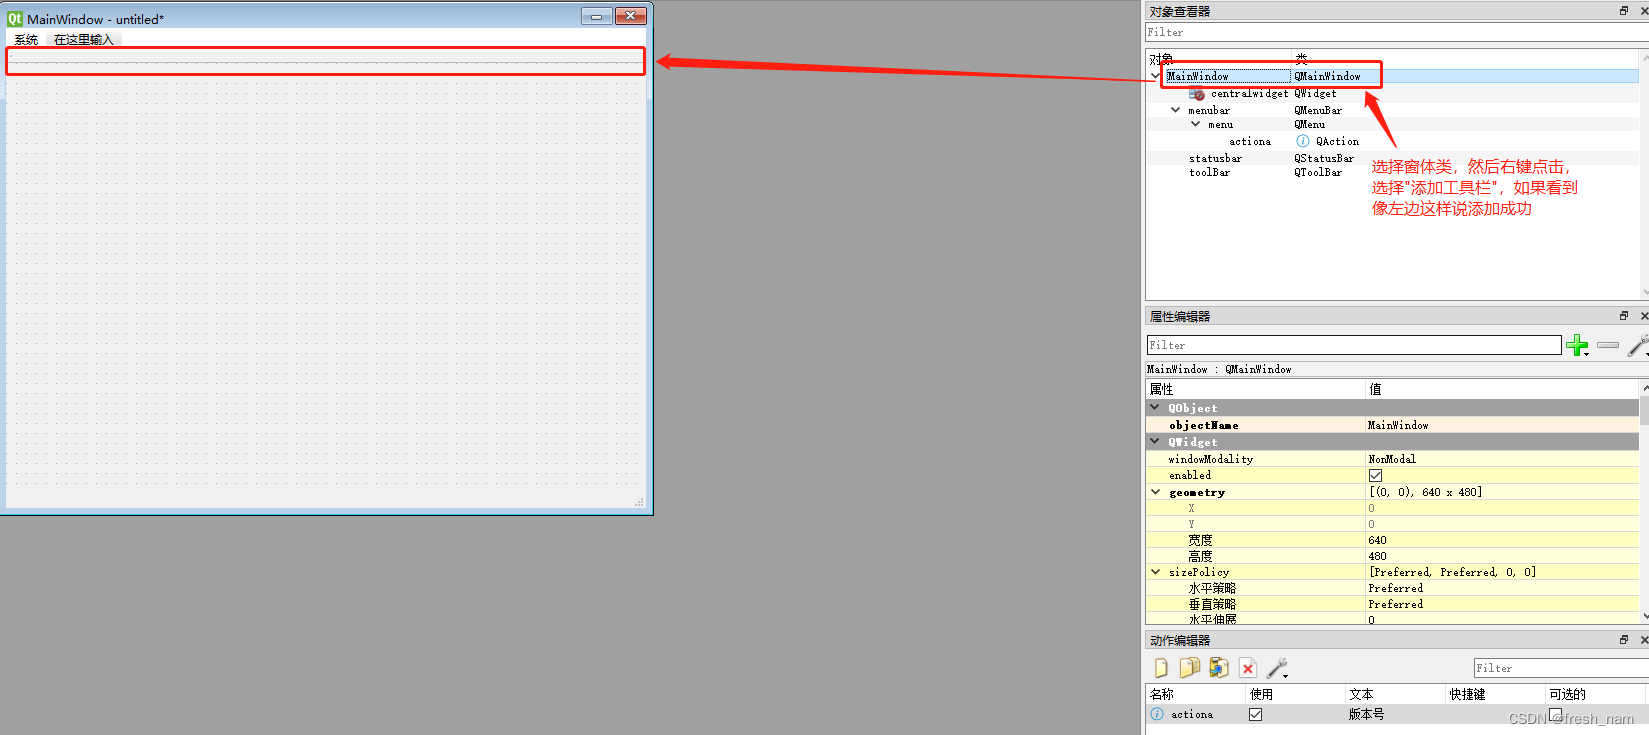Minimize the MainWindow untitled form window

(597, 16)
